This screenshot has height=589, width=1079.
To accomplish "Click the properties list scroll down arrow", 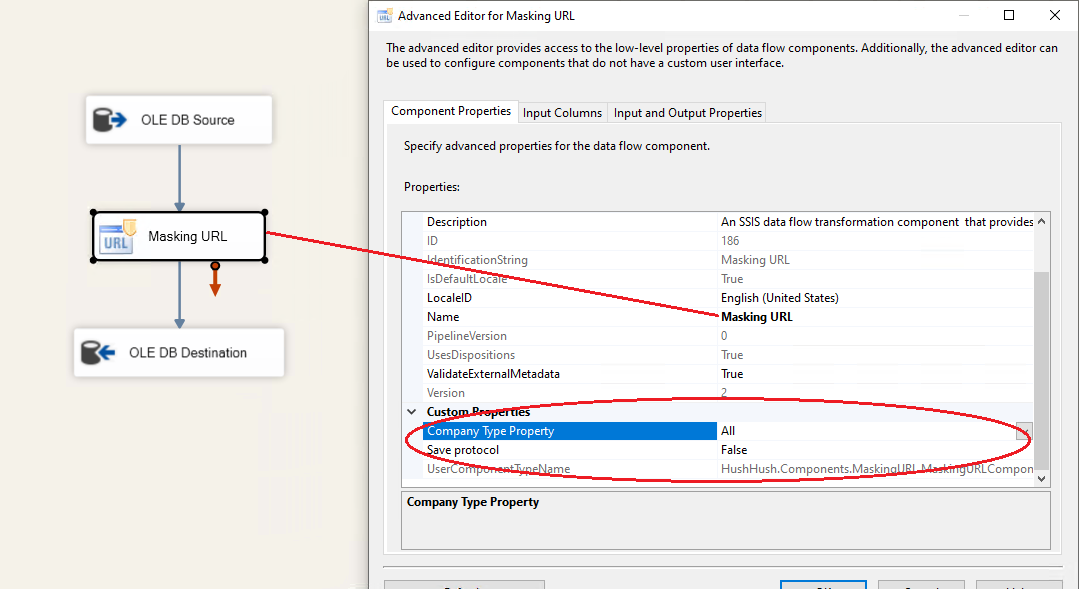I will (x=1041, y=479).
